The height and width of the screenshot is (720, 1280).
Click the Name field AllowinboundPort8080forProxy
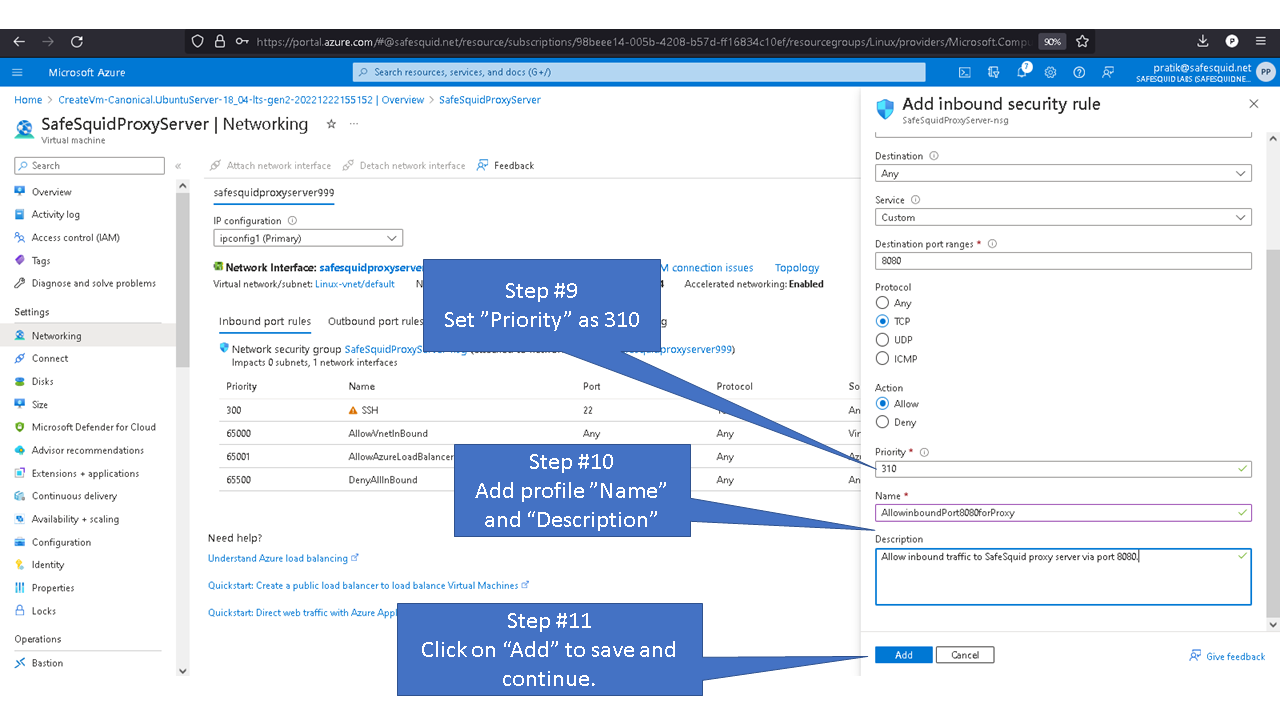(1063, 512)
